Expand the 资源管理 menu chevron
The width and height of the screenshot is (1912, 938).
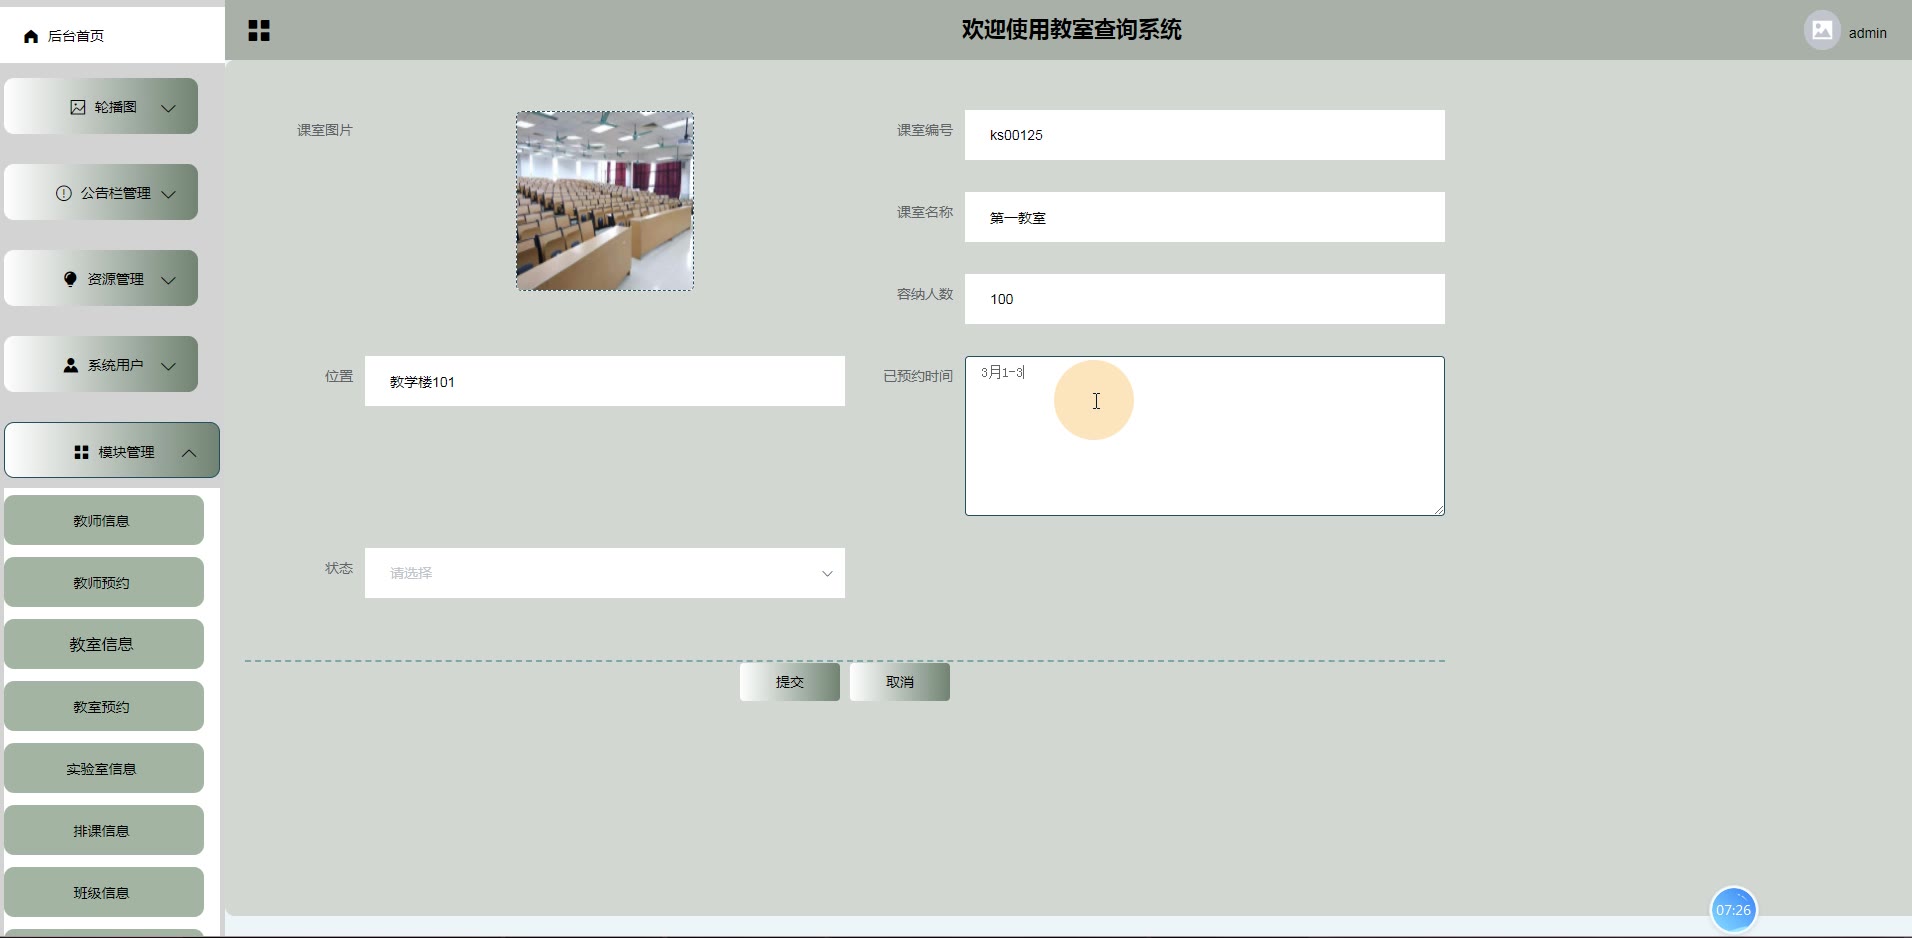(169, 280)
